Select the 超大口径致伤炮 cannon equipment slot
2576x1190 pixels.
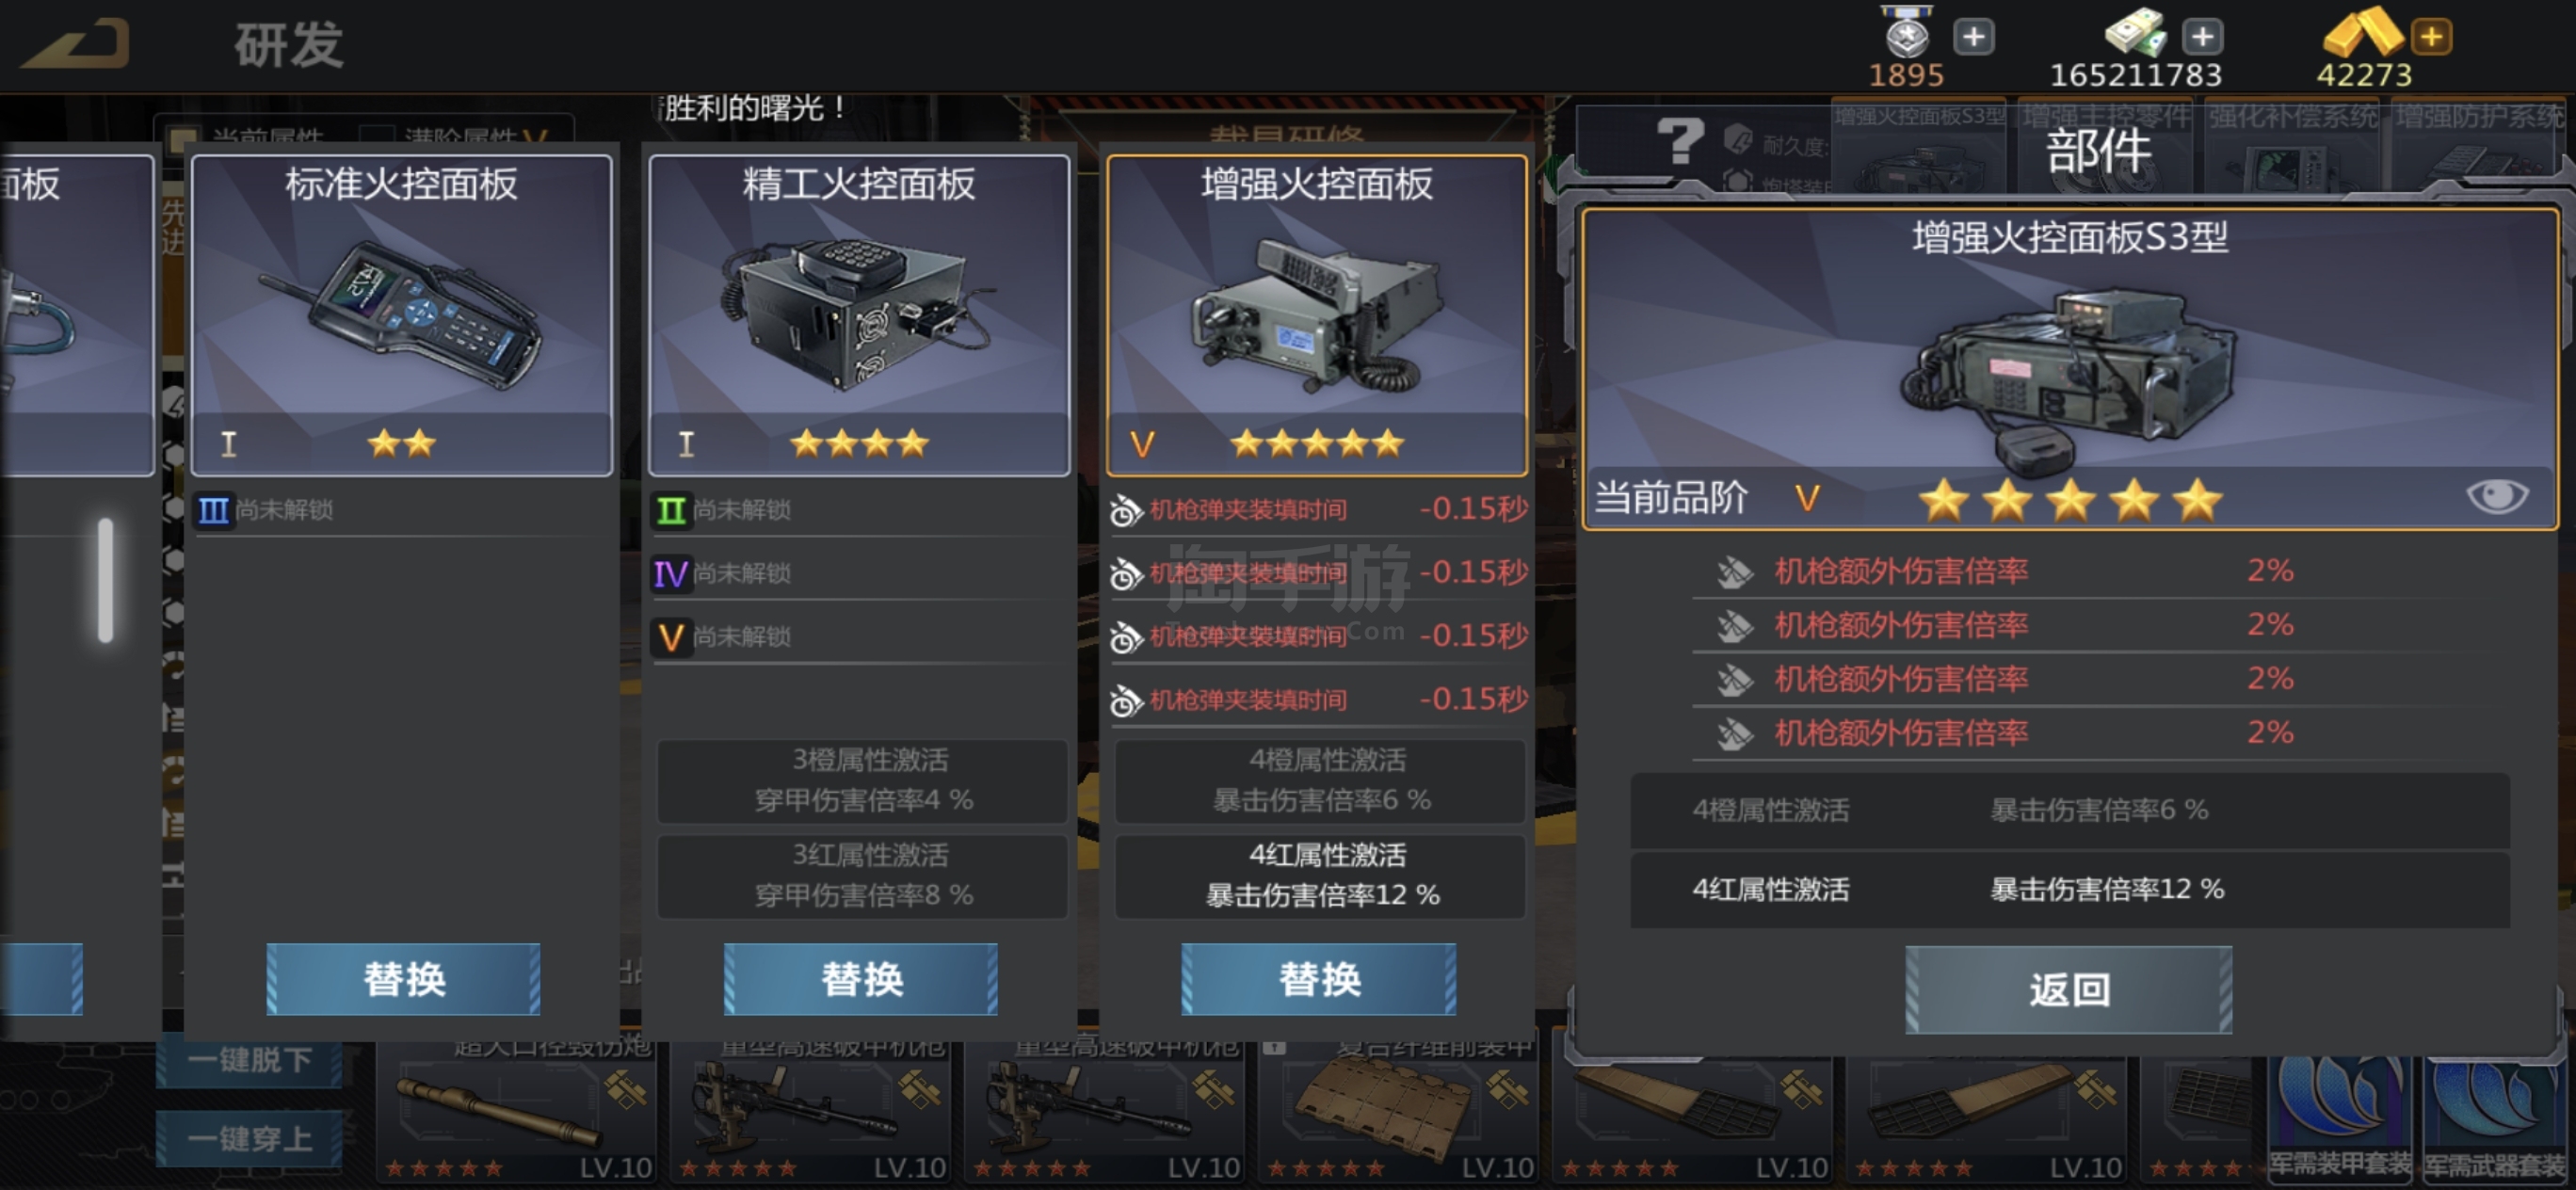click(517, 1112)
